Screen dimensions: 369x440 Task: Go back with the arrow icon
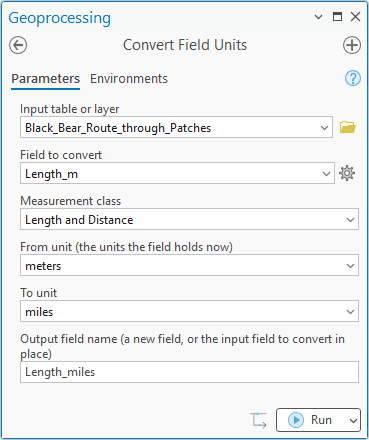(18, 45)
